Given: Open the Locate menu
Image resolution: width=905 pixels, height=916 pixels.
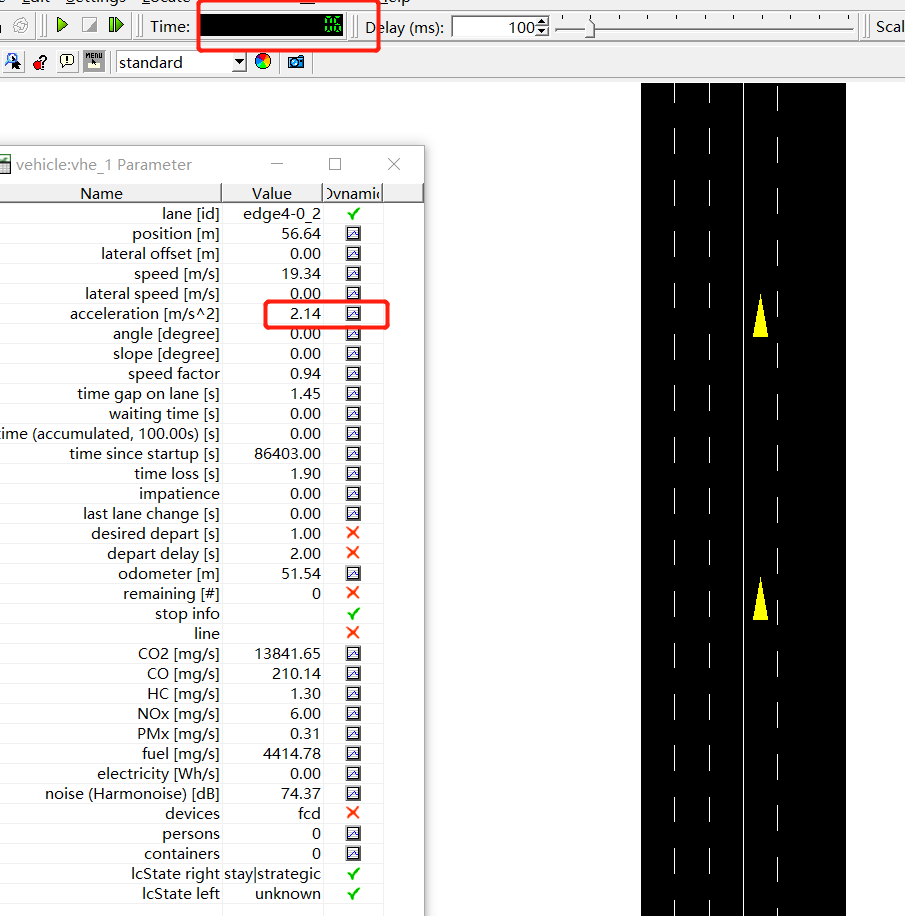Looking at the screenshot, I should pyautogui.click(x=163, y=2).
